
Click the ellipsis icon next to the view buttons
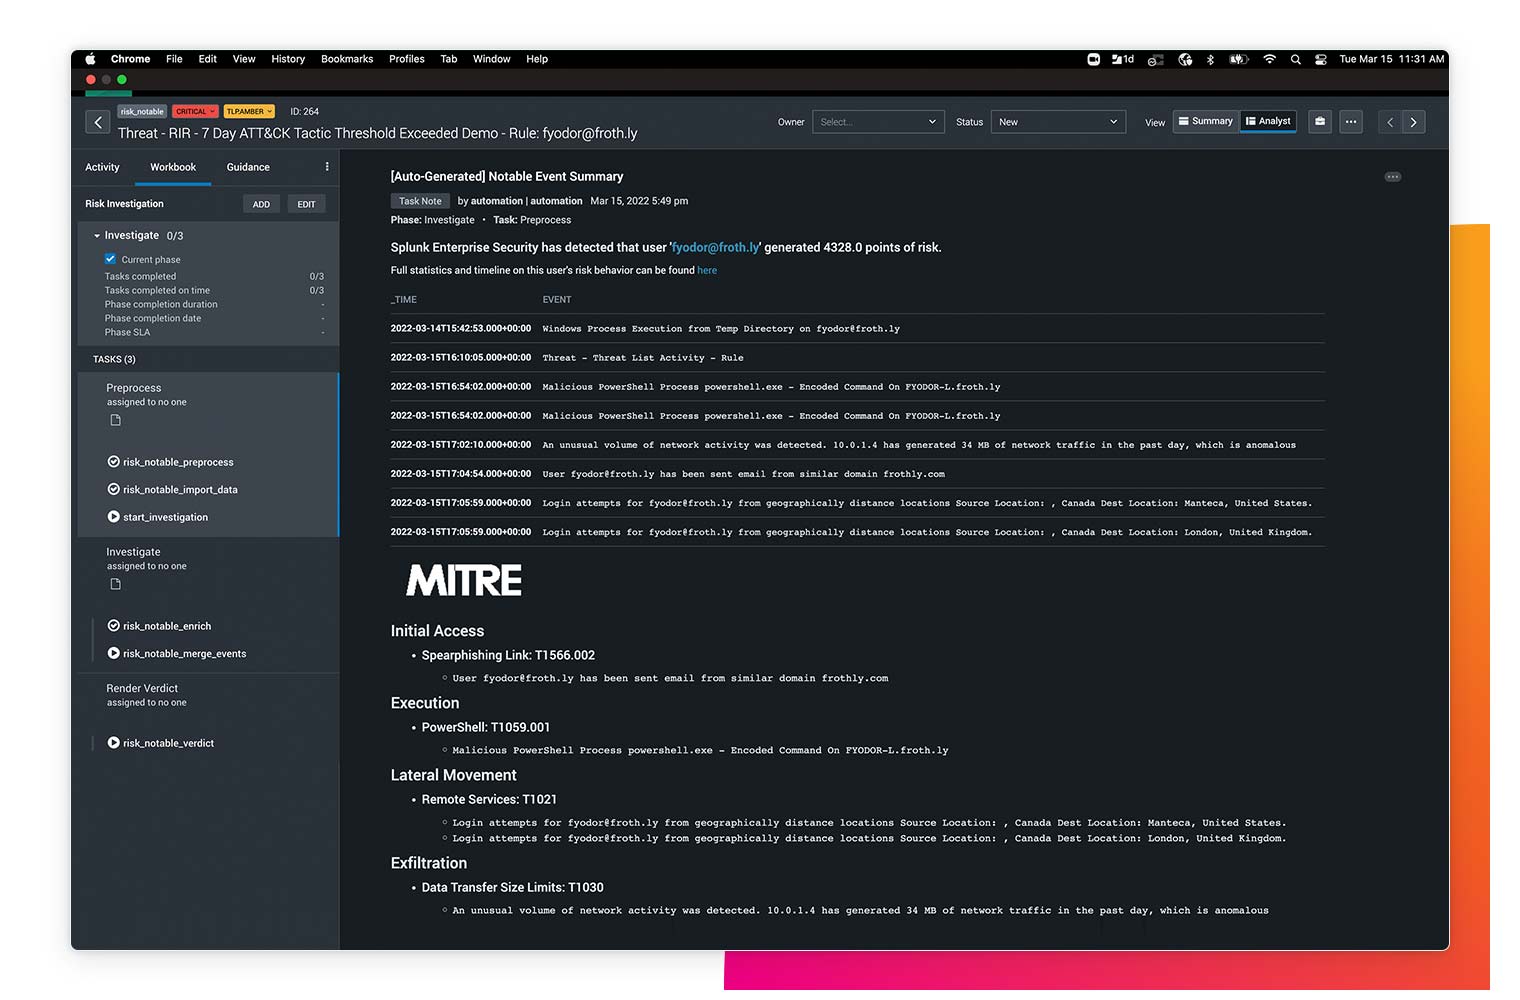click(x=1351, y=121)
